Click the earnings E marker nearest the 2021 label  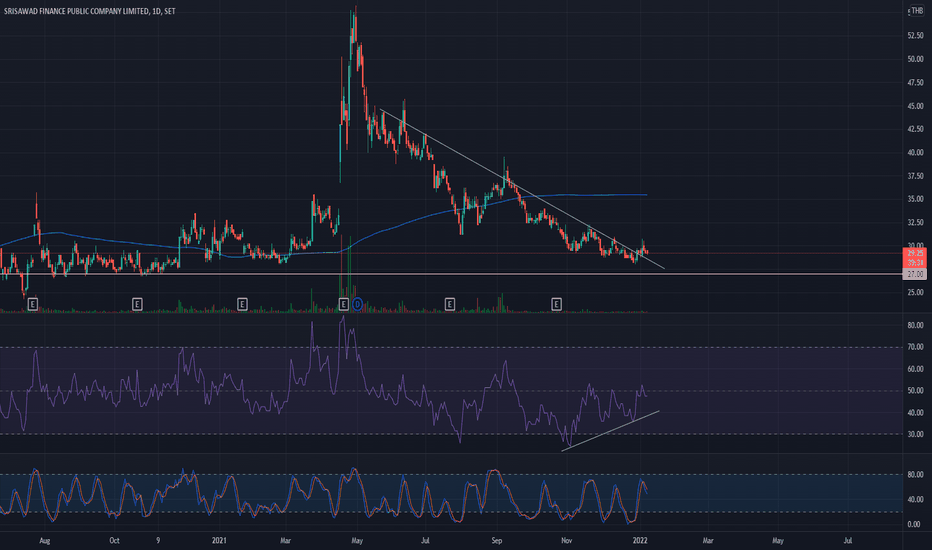[x=242, y=304]
